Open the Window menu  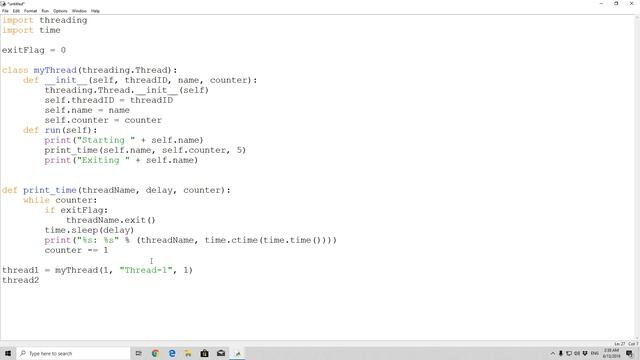79,11
